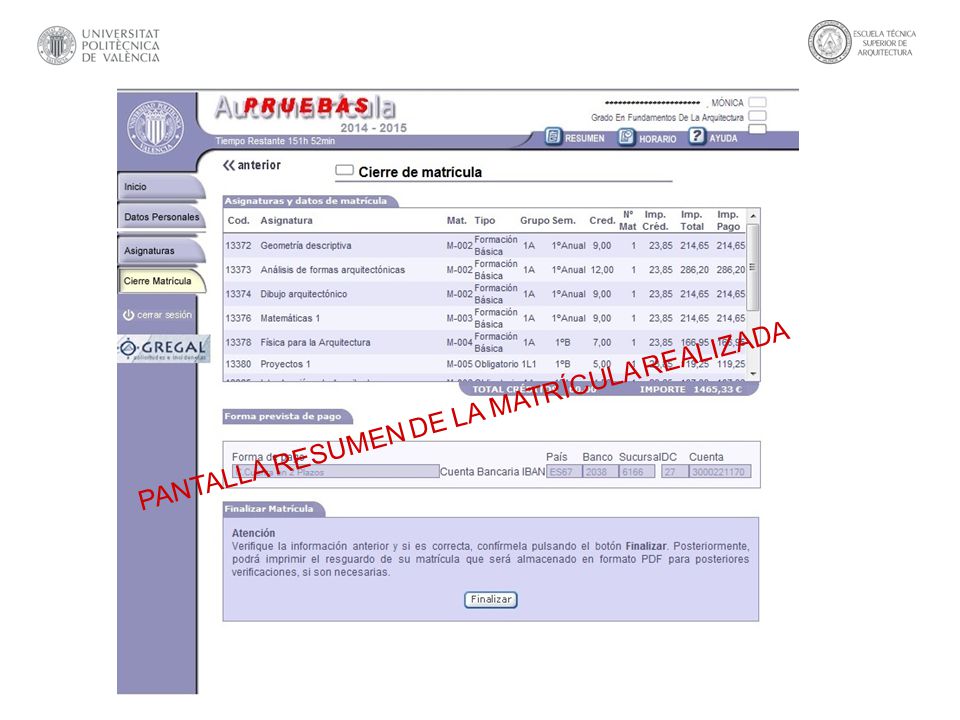The height and width of the screenshot is (720, 960).
Task: Click the subjects table scroll down arrow
Action: coord(753,373)
